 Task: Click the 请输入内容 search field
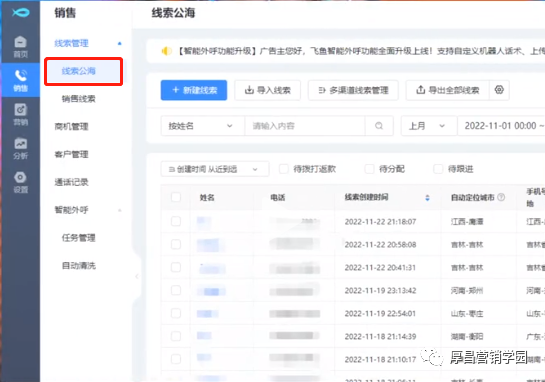click(x=305, y=126)
